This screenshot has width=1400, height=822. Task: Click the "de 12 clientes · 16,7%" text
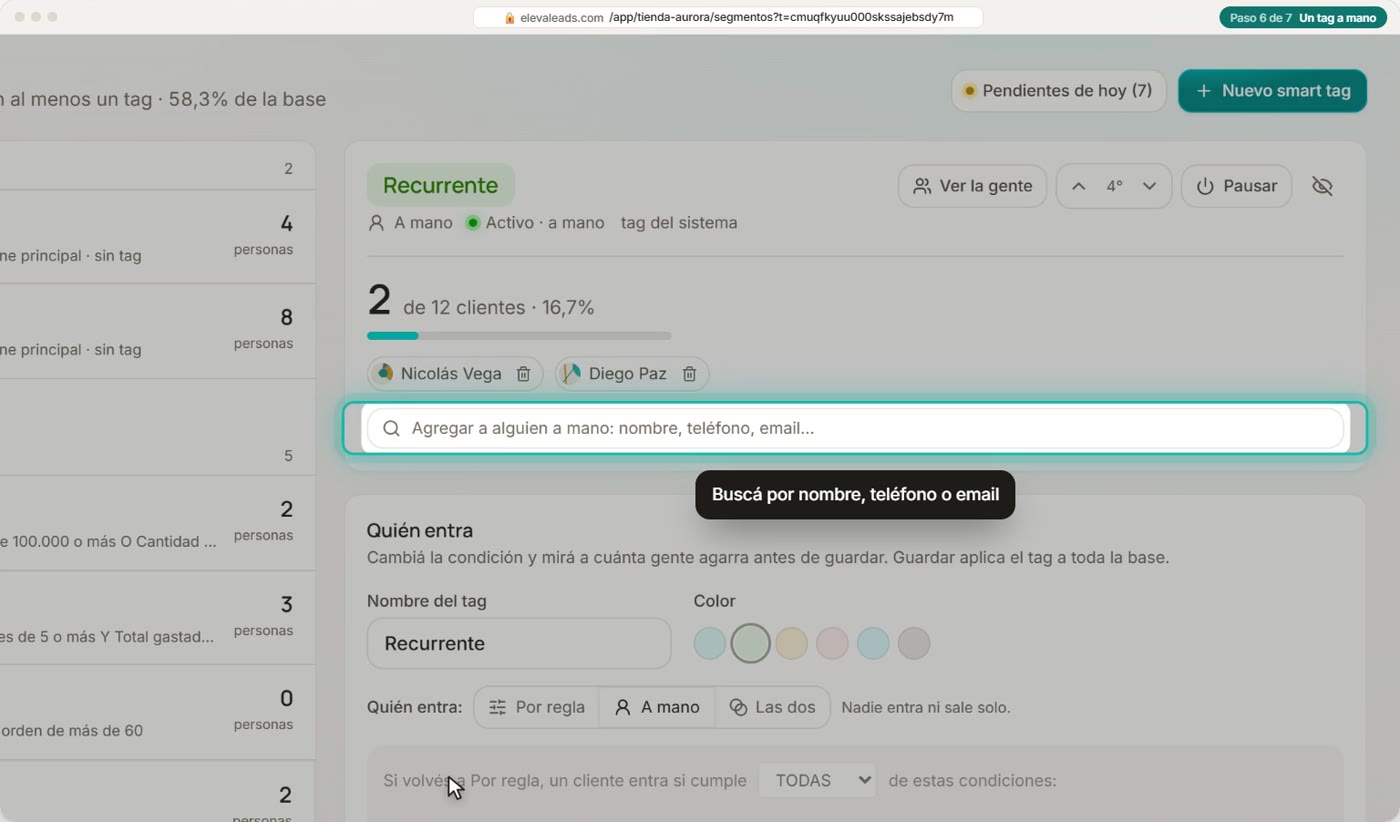coord(499,307)
